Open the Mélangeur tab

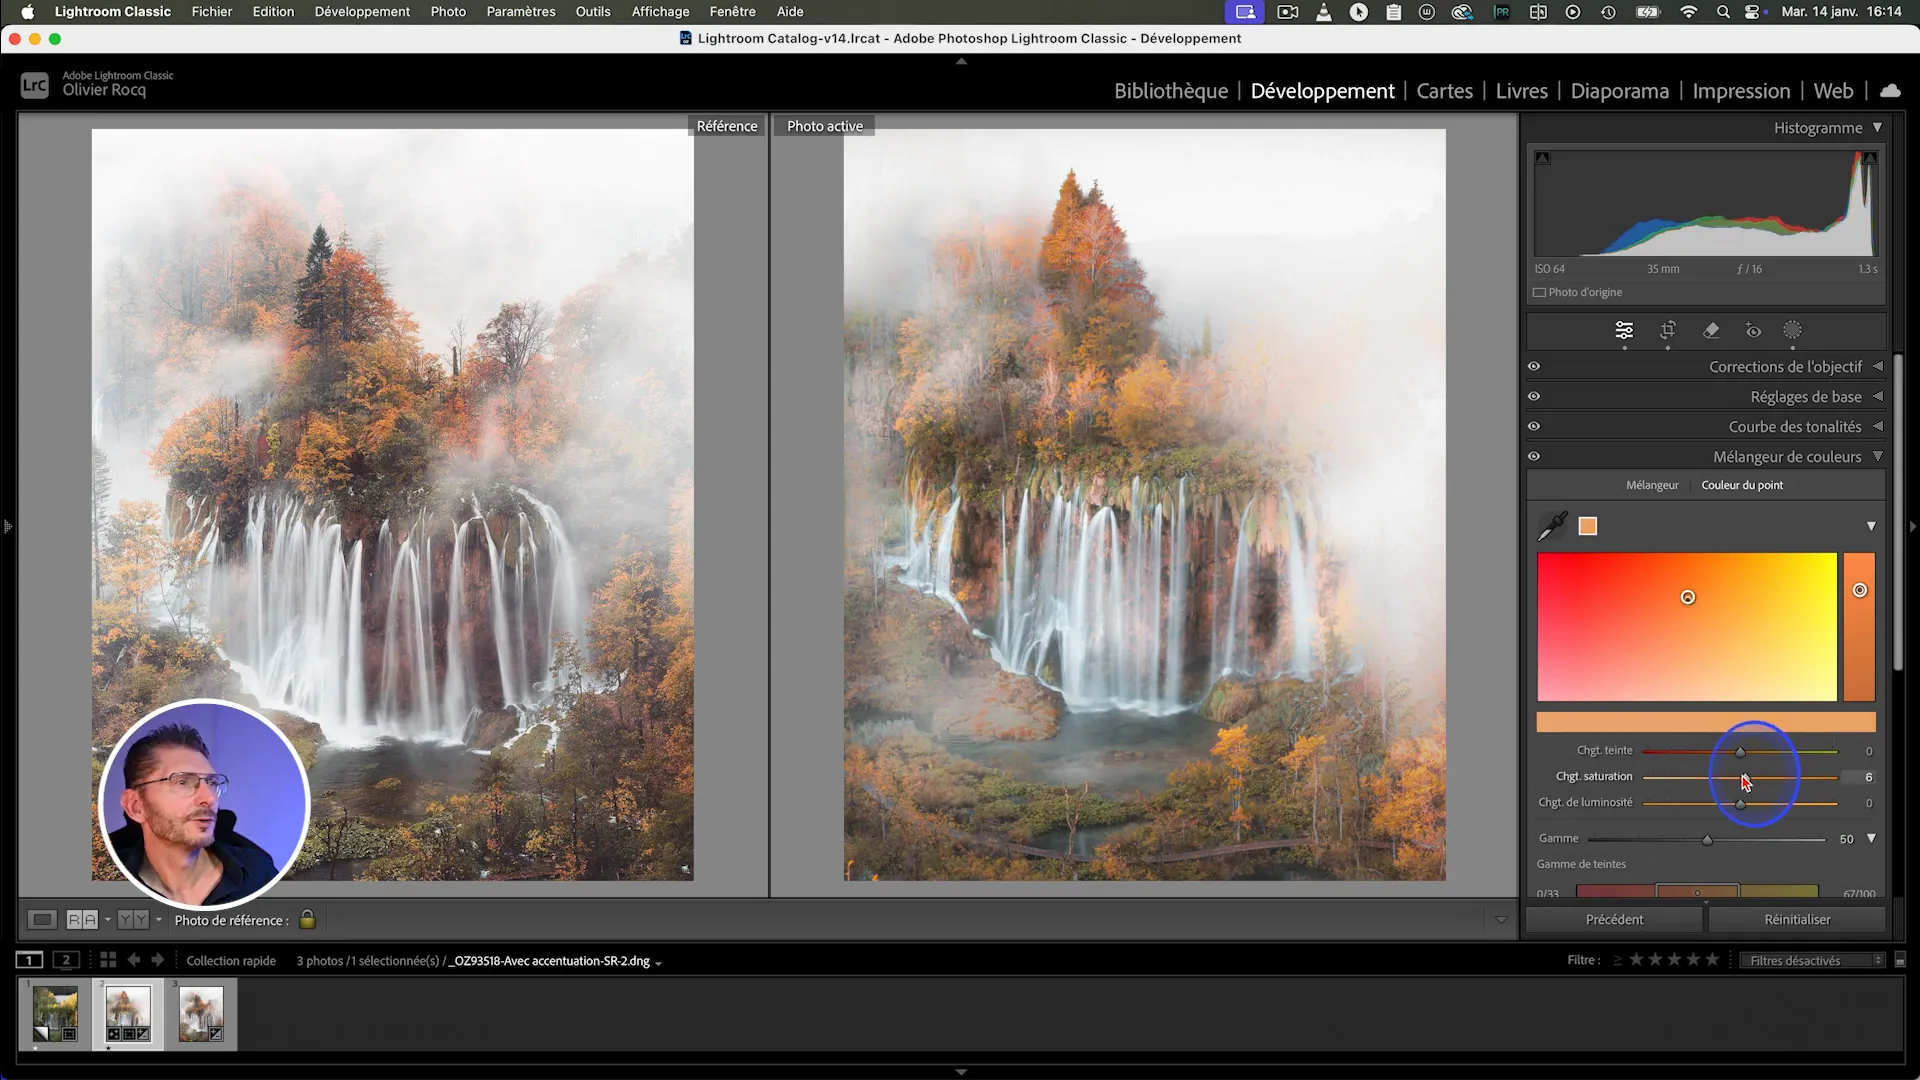pos(1652,485)
